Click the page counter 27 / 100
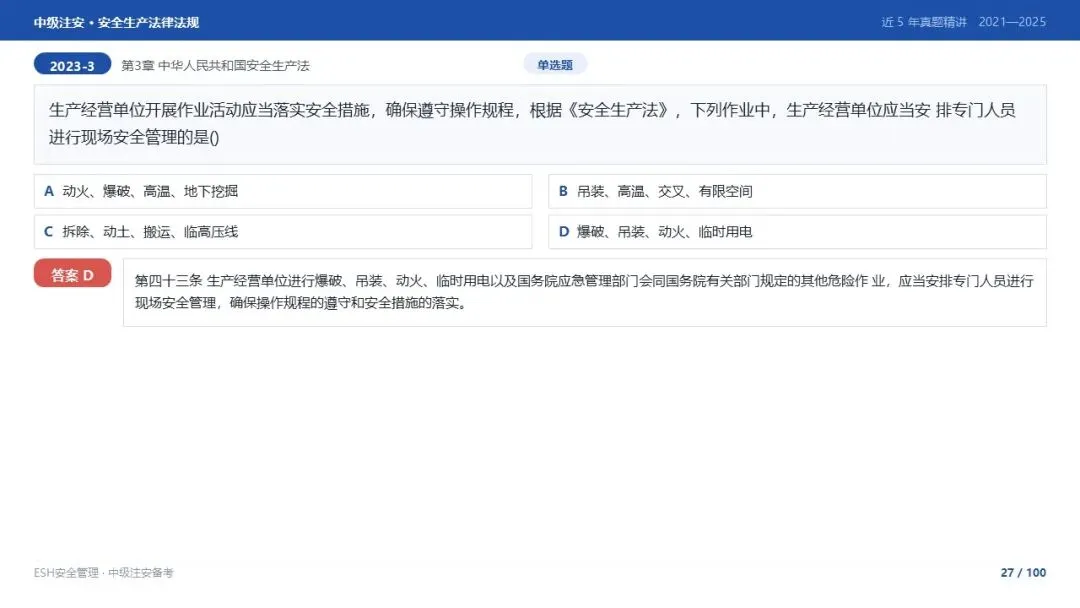Screen dimensions: 1080x608 pos(1023,572)
